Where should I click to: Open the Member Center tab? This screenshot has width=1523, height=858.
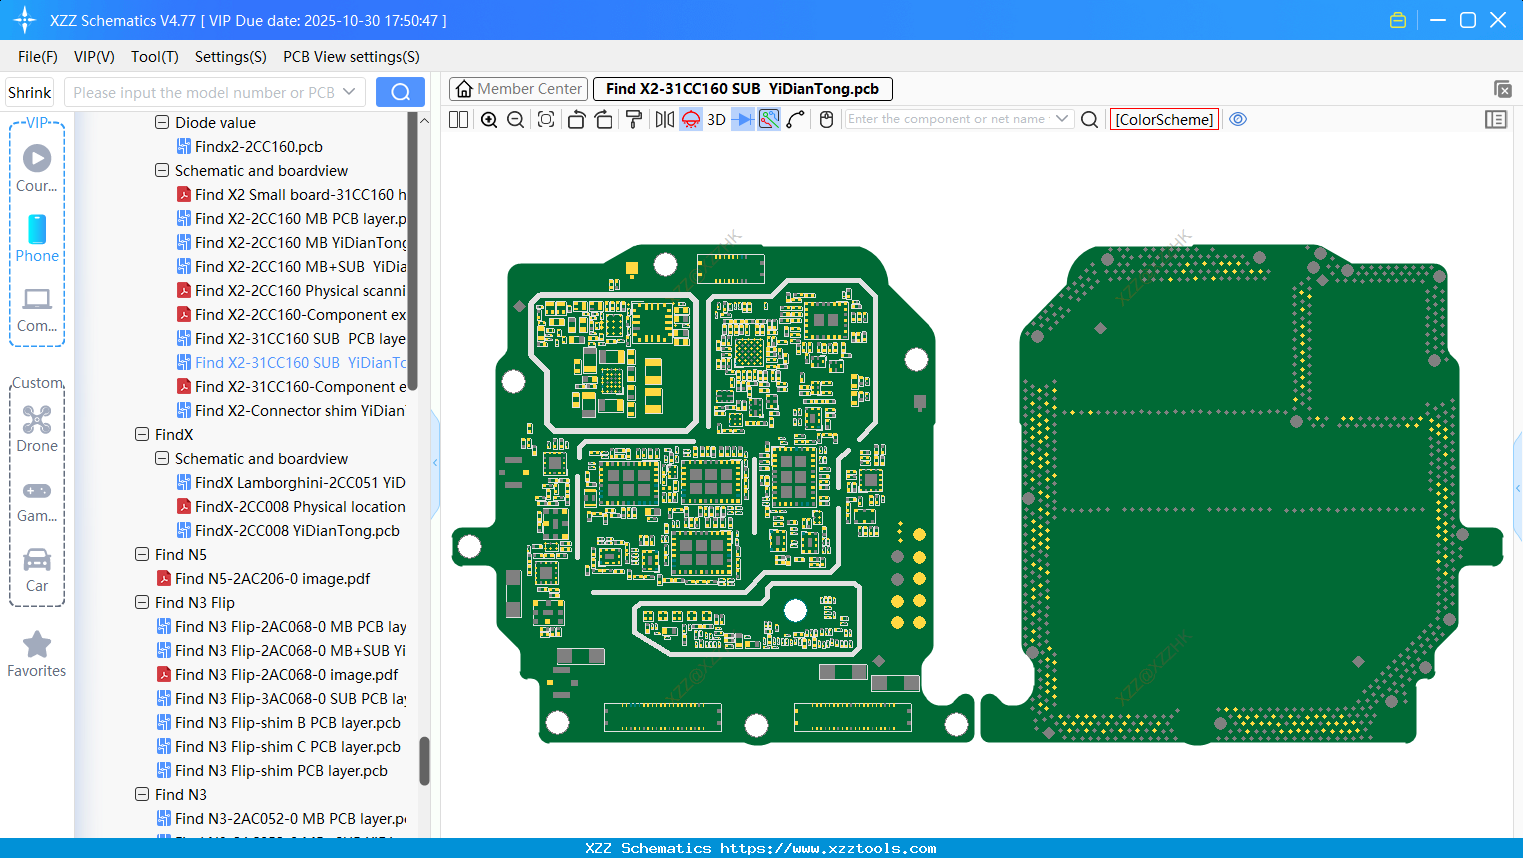coord(518,89)
